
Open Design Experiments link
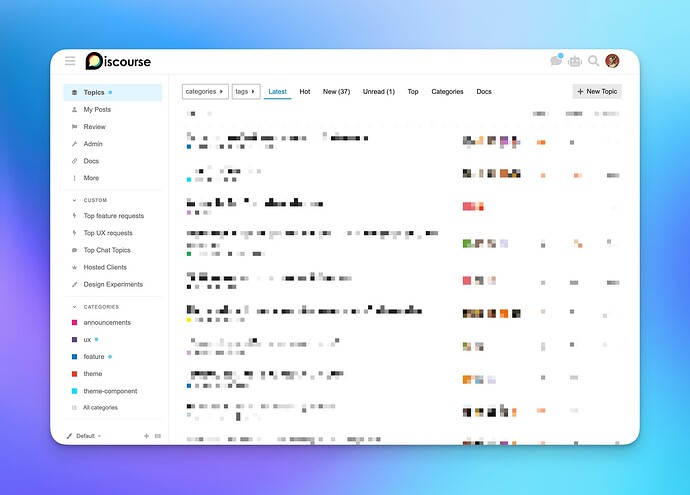point(113,285)
